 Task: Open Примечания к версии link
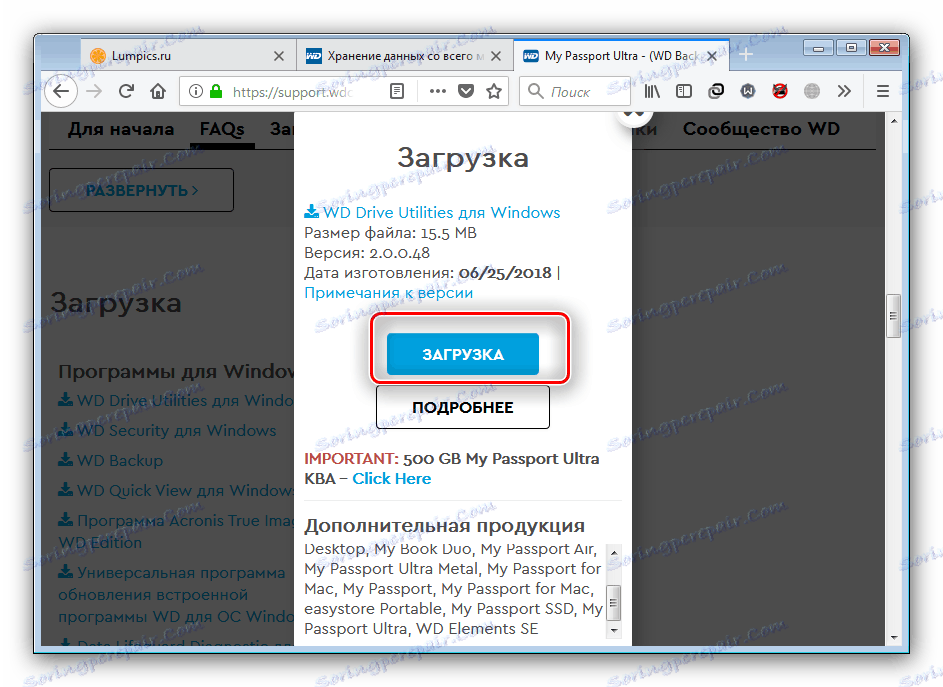coord(389,292)
